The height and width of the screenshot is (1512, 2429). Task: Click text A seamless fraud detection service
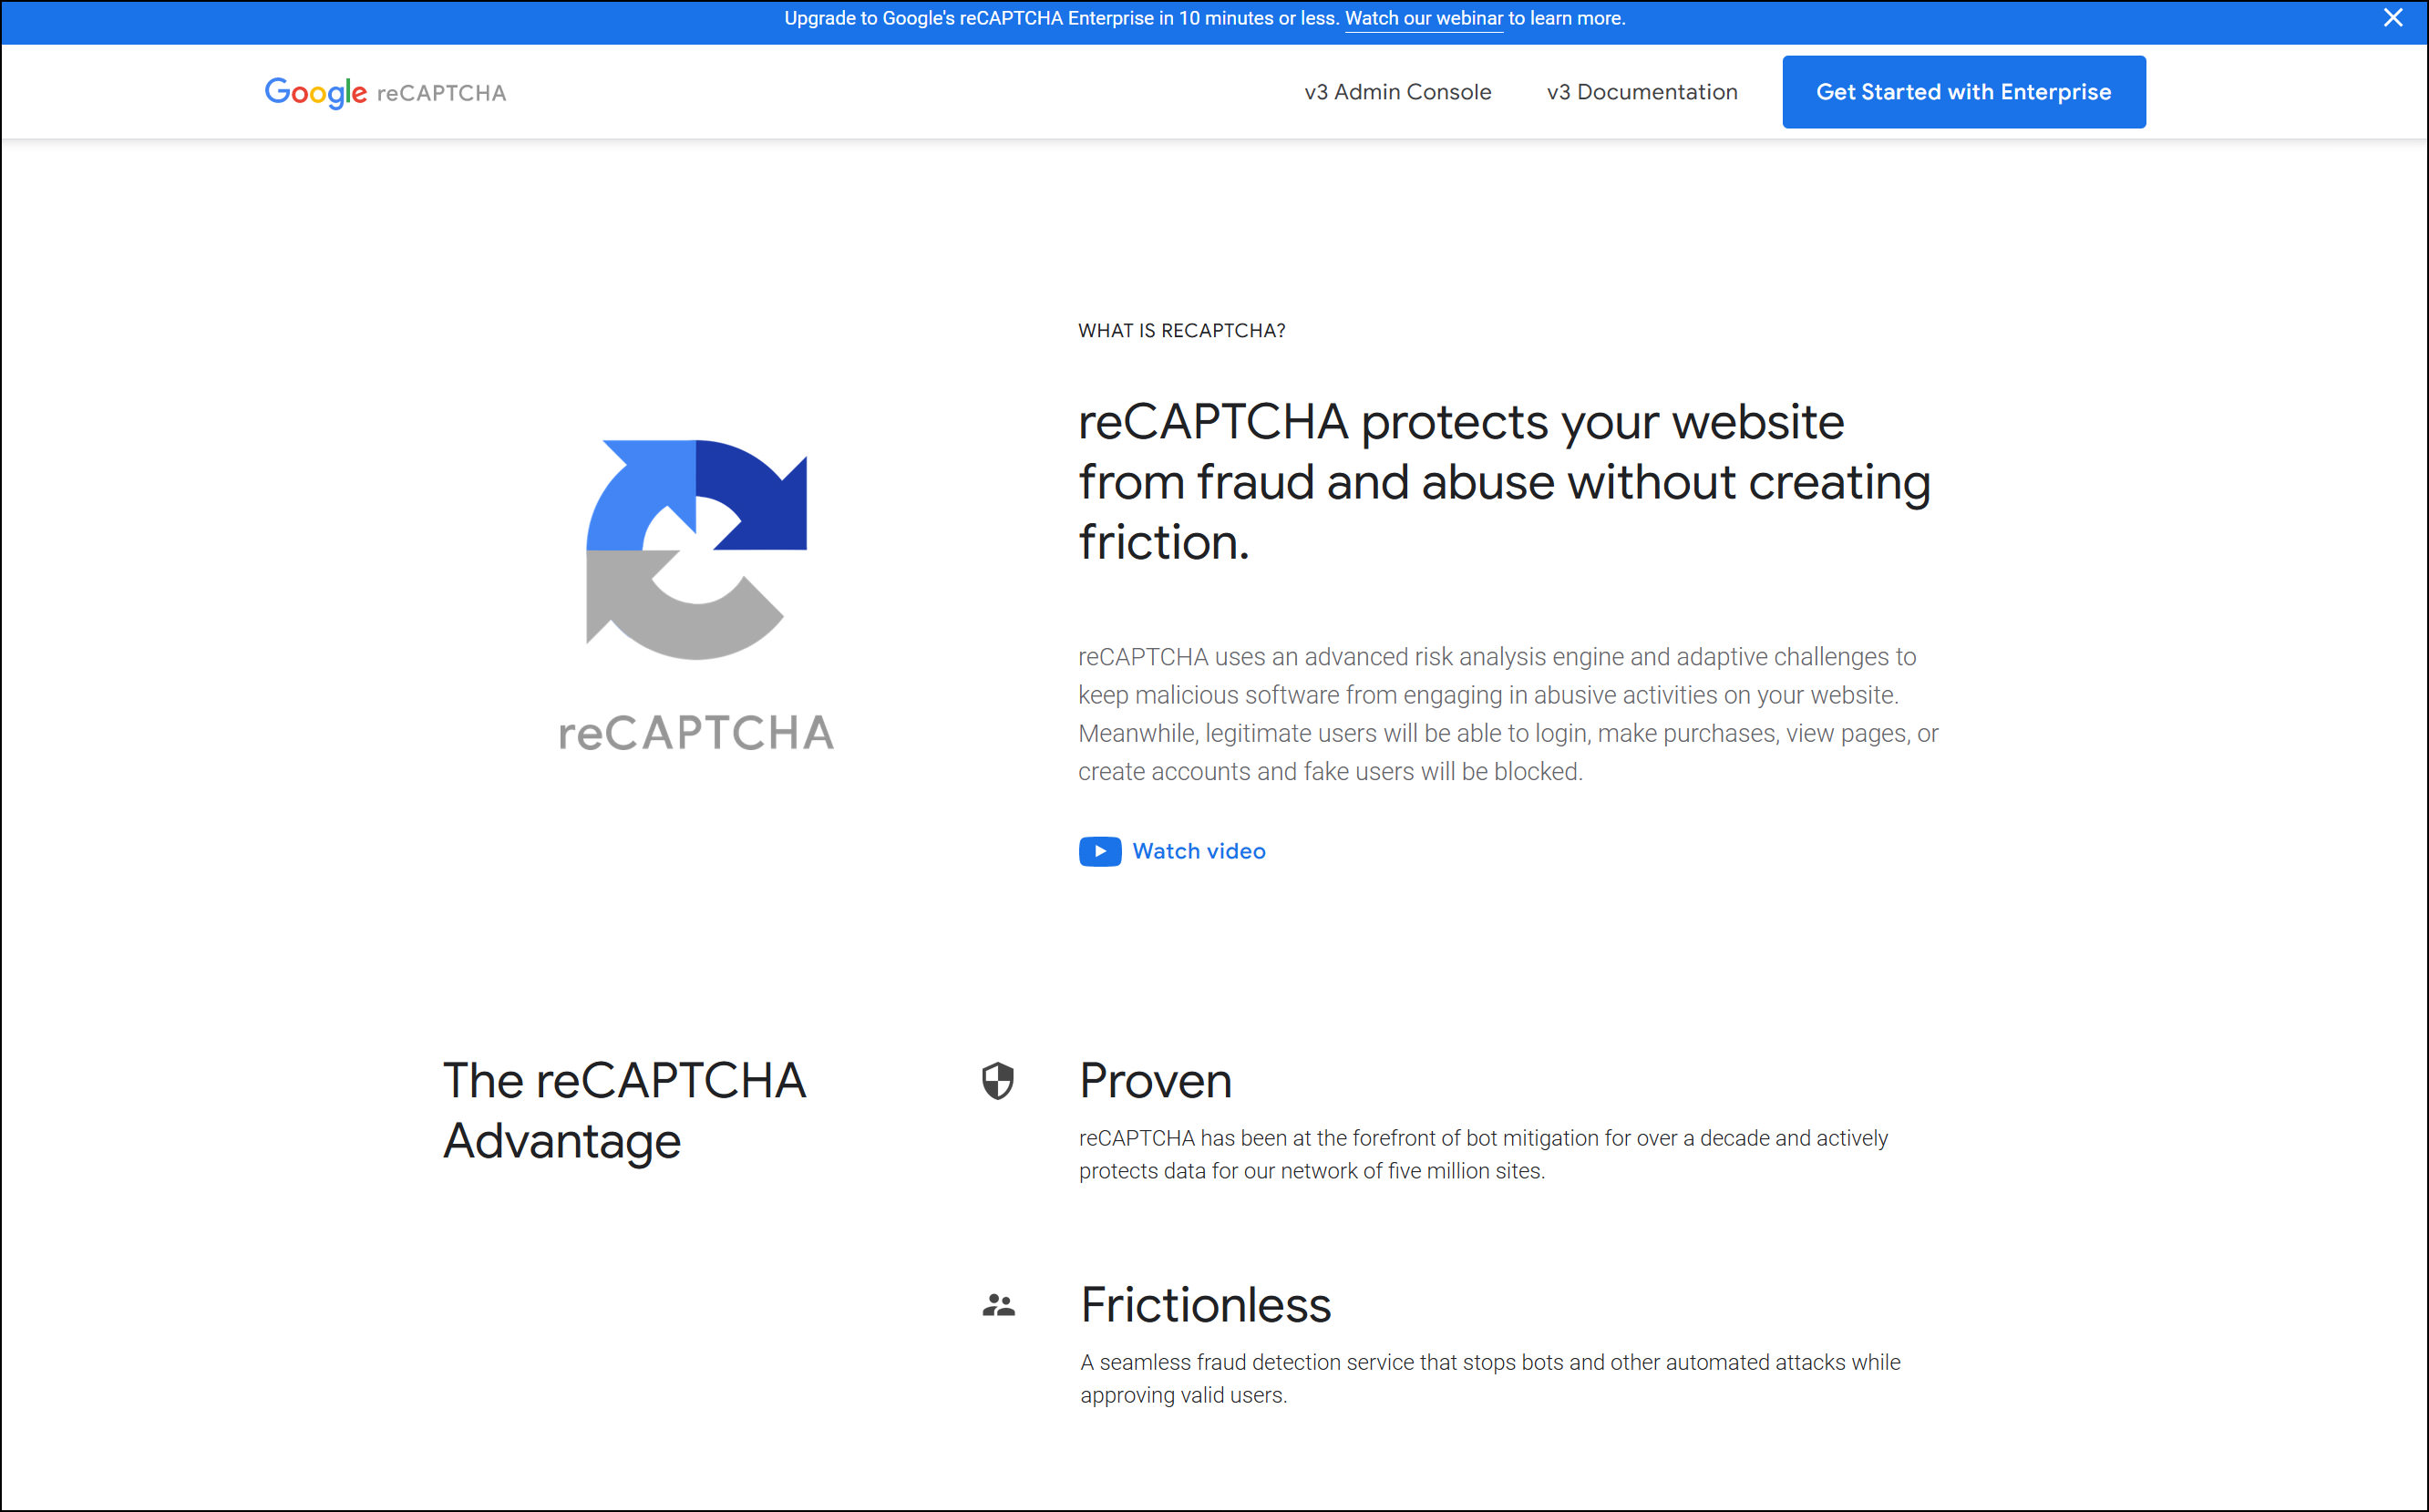[x=1490, y=1378]
